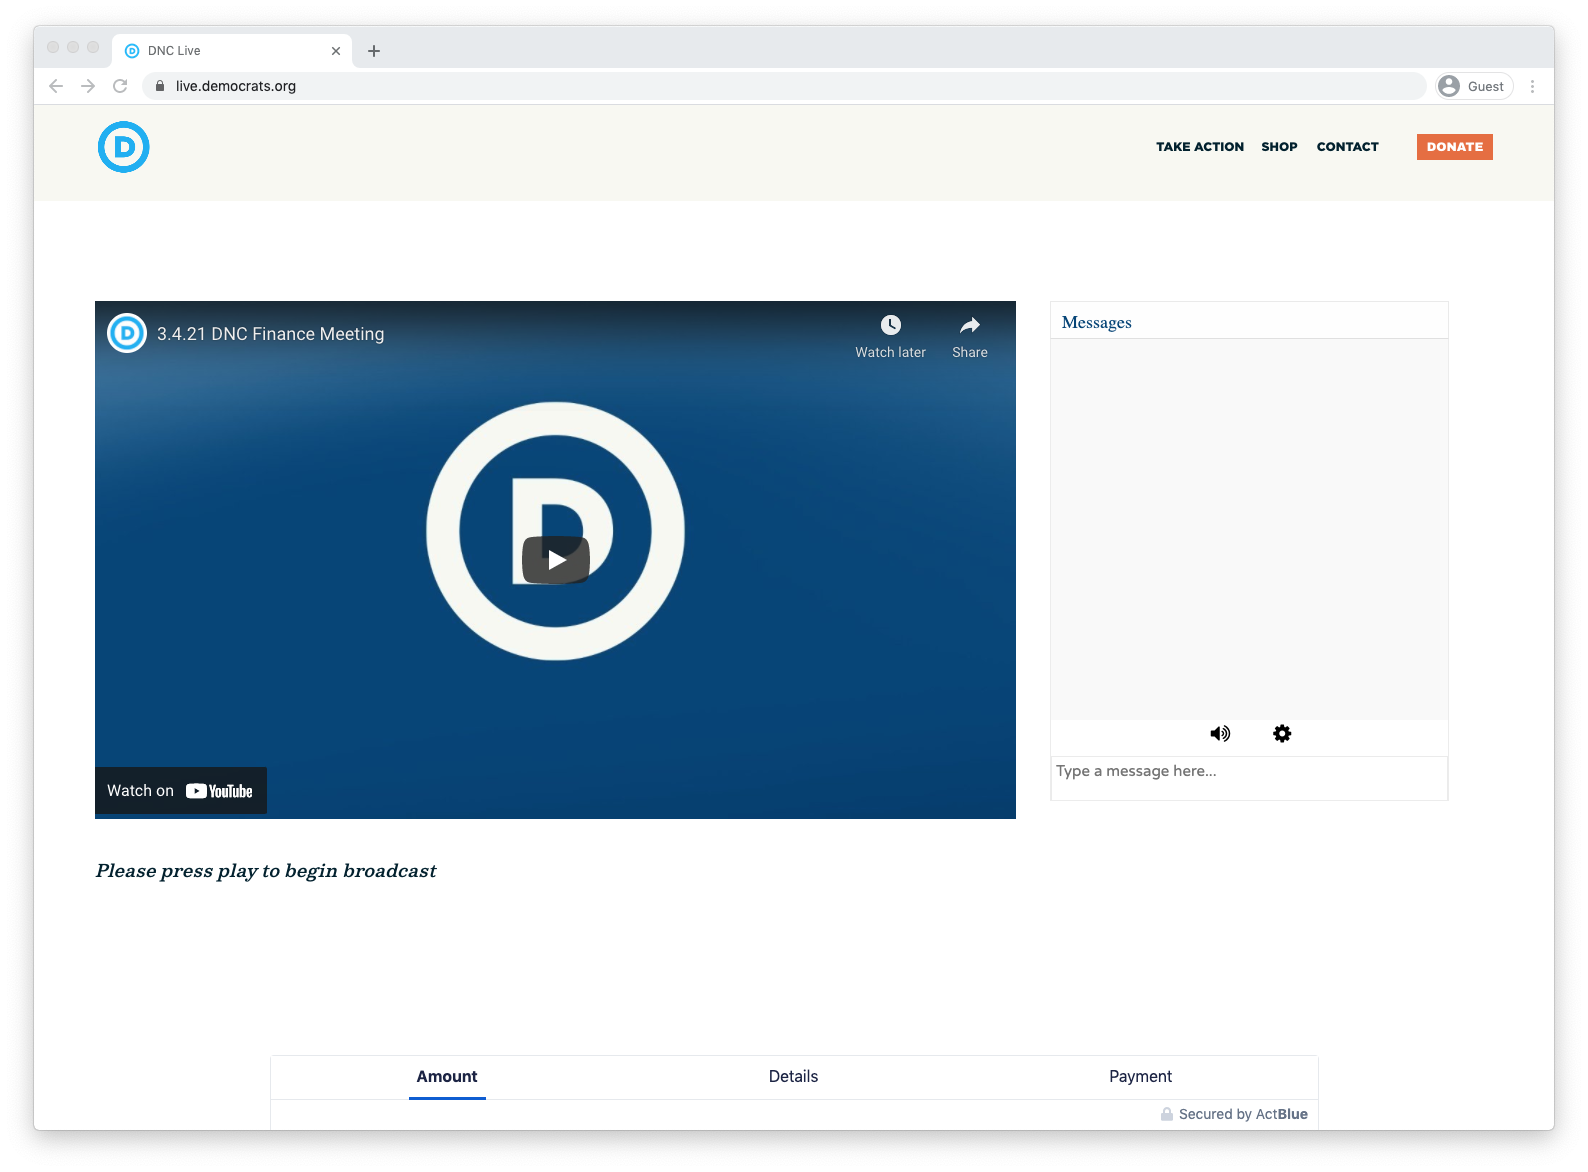This screenshot has width=1588, height=1172.
Task: Click the Watch later clock icon
Action: click(890, 325)
